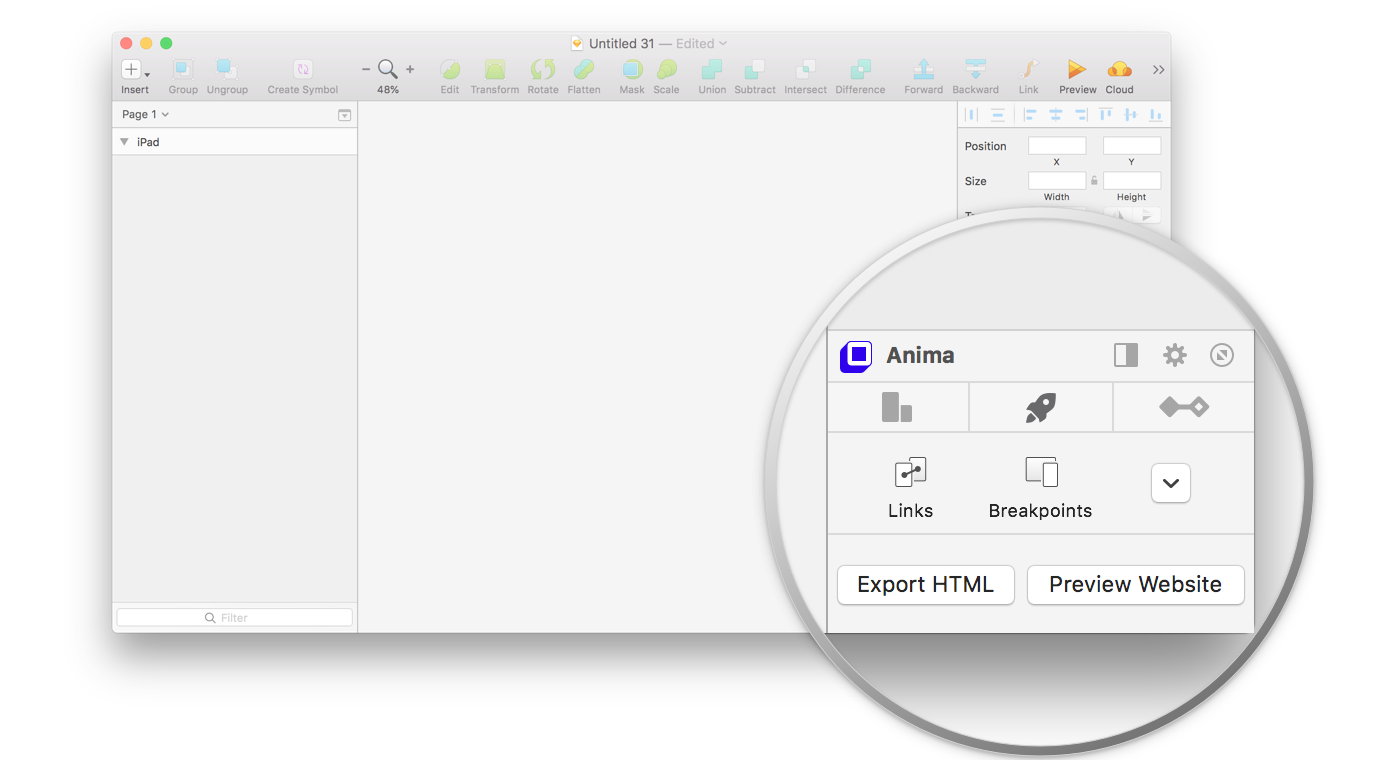Click the Untitled 31 document title
Screen dimensions: 1400x760
coord(621,44)
